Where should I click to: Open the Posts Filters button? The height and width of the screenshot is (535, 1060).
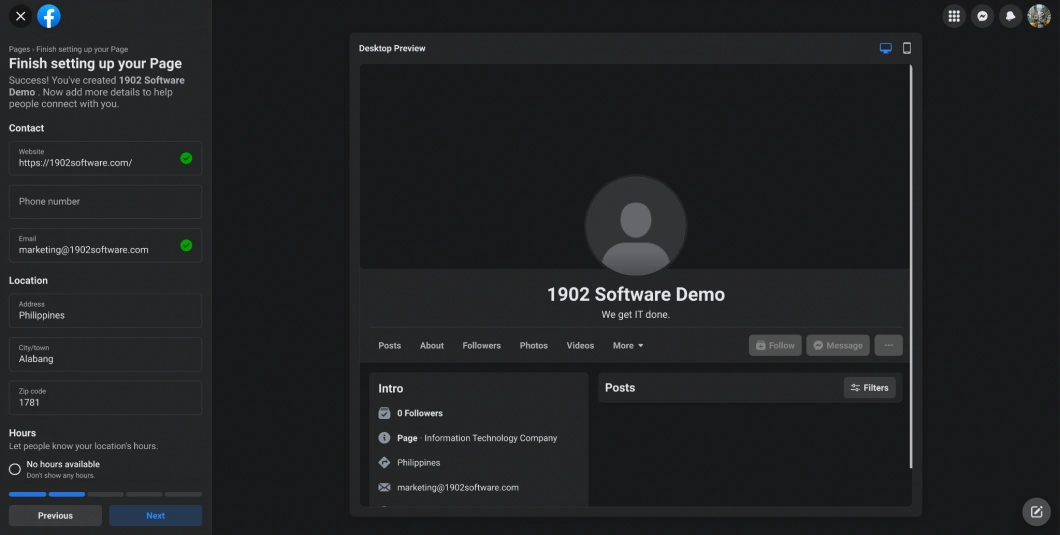pyautogui.click(x=869, y=388)
